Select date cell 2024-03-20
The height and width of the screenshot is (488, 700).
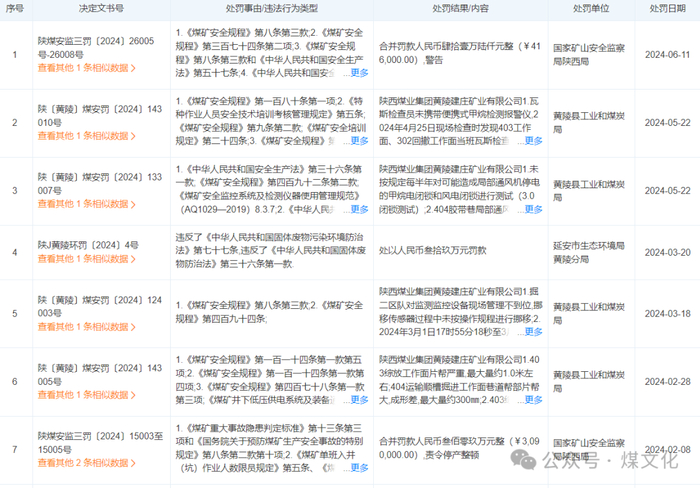tap(667, 253)
